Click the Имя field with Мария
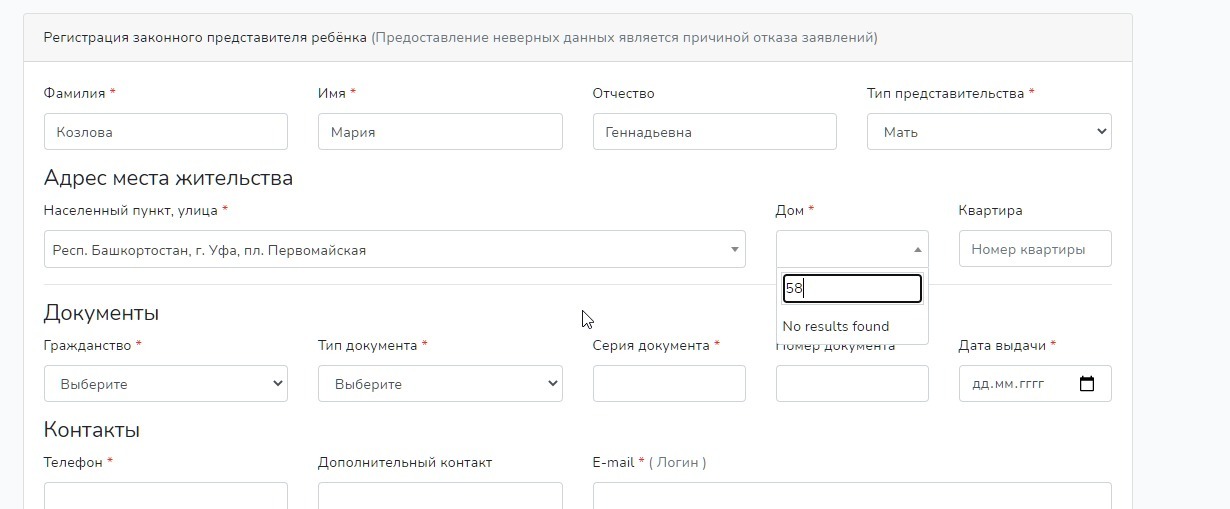 440,132
